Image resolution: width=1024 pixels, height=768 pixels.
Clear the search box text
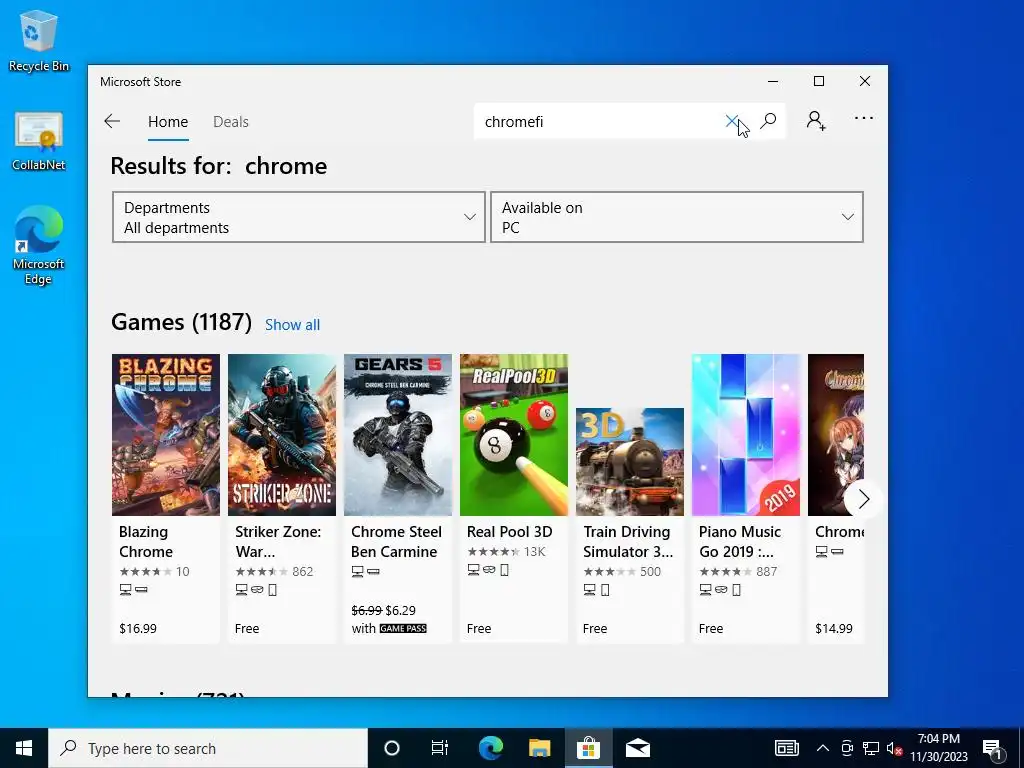coord(731,121)
